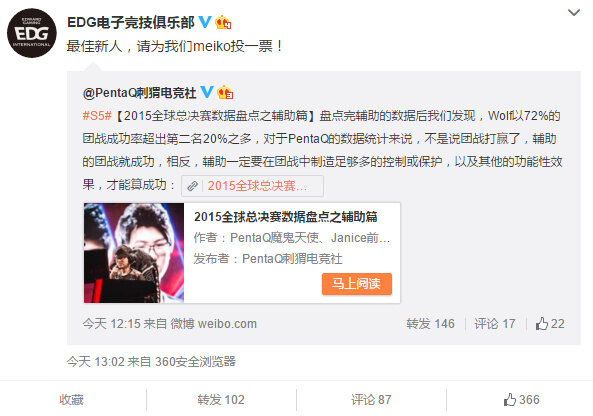Like the EDG post with 366 likes
Viewport: 593px width, 416px height.
point(522,400)
